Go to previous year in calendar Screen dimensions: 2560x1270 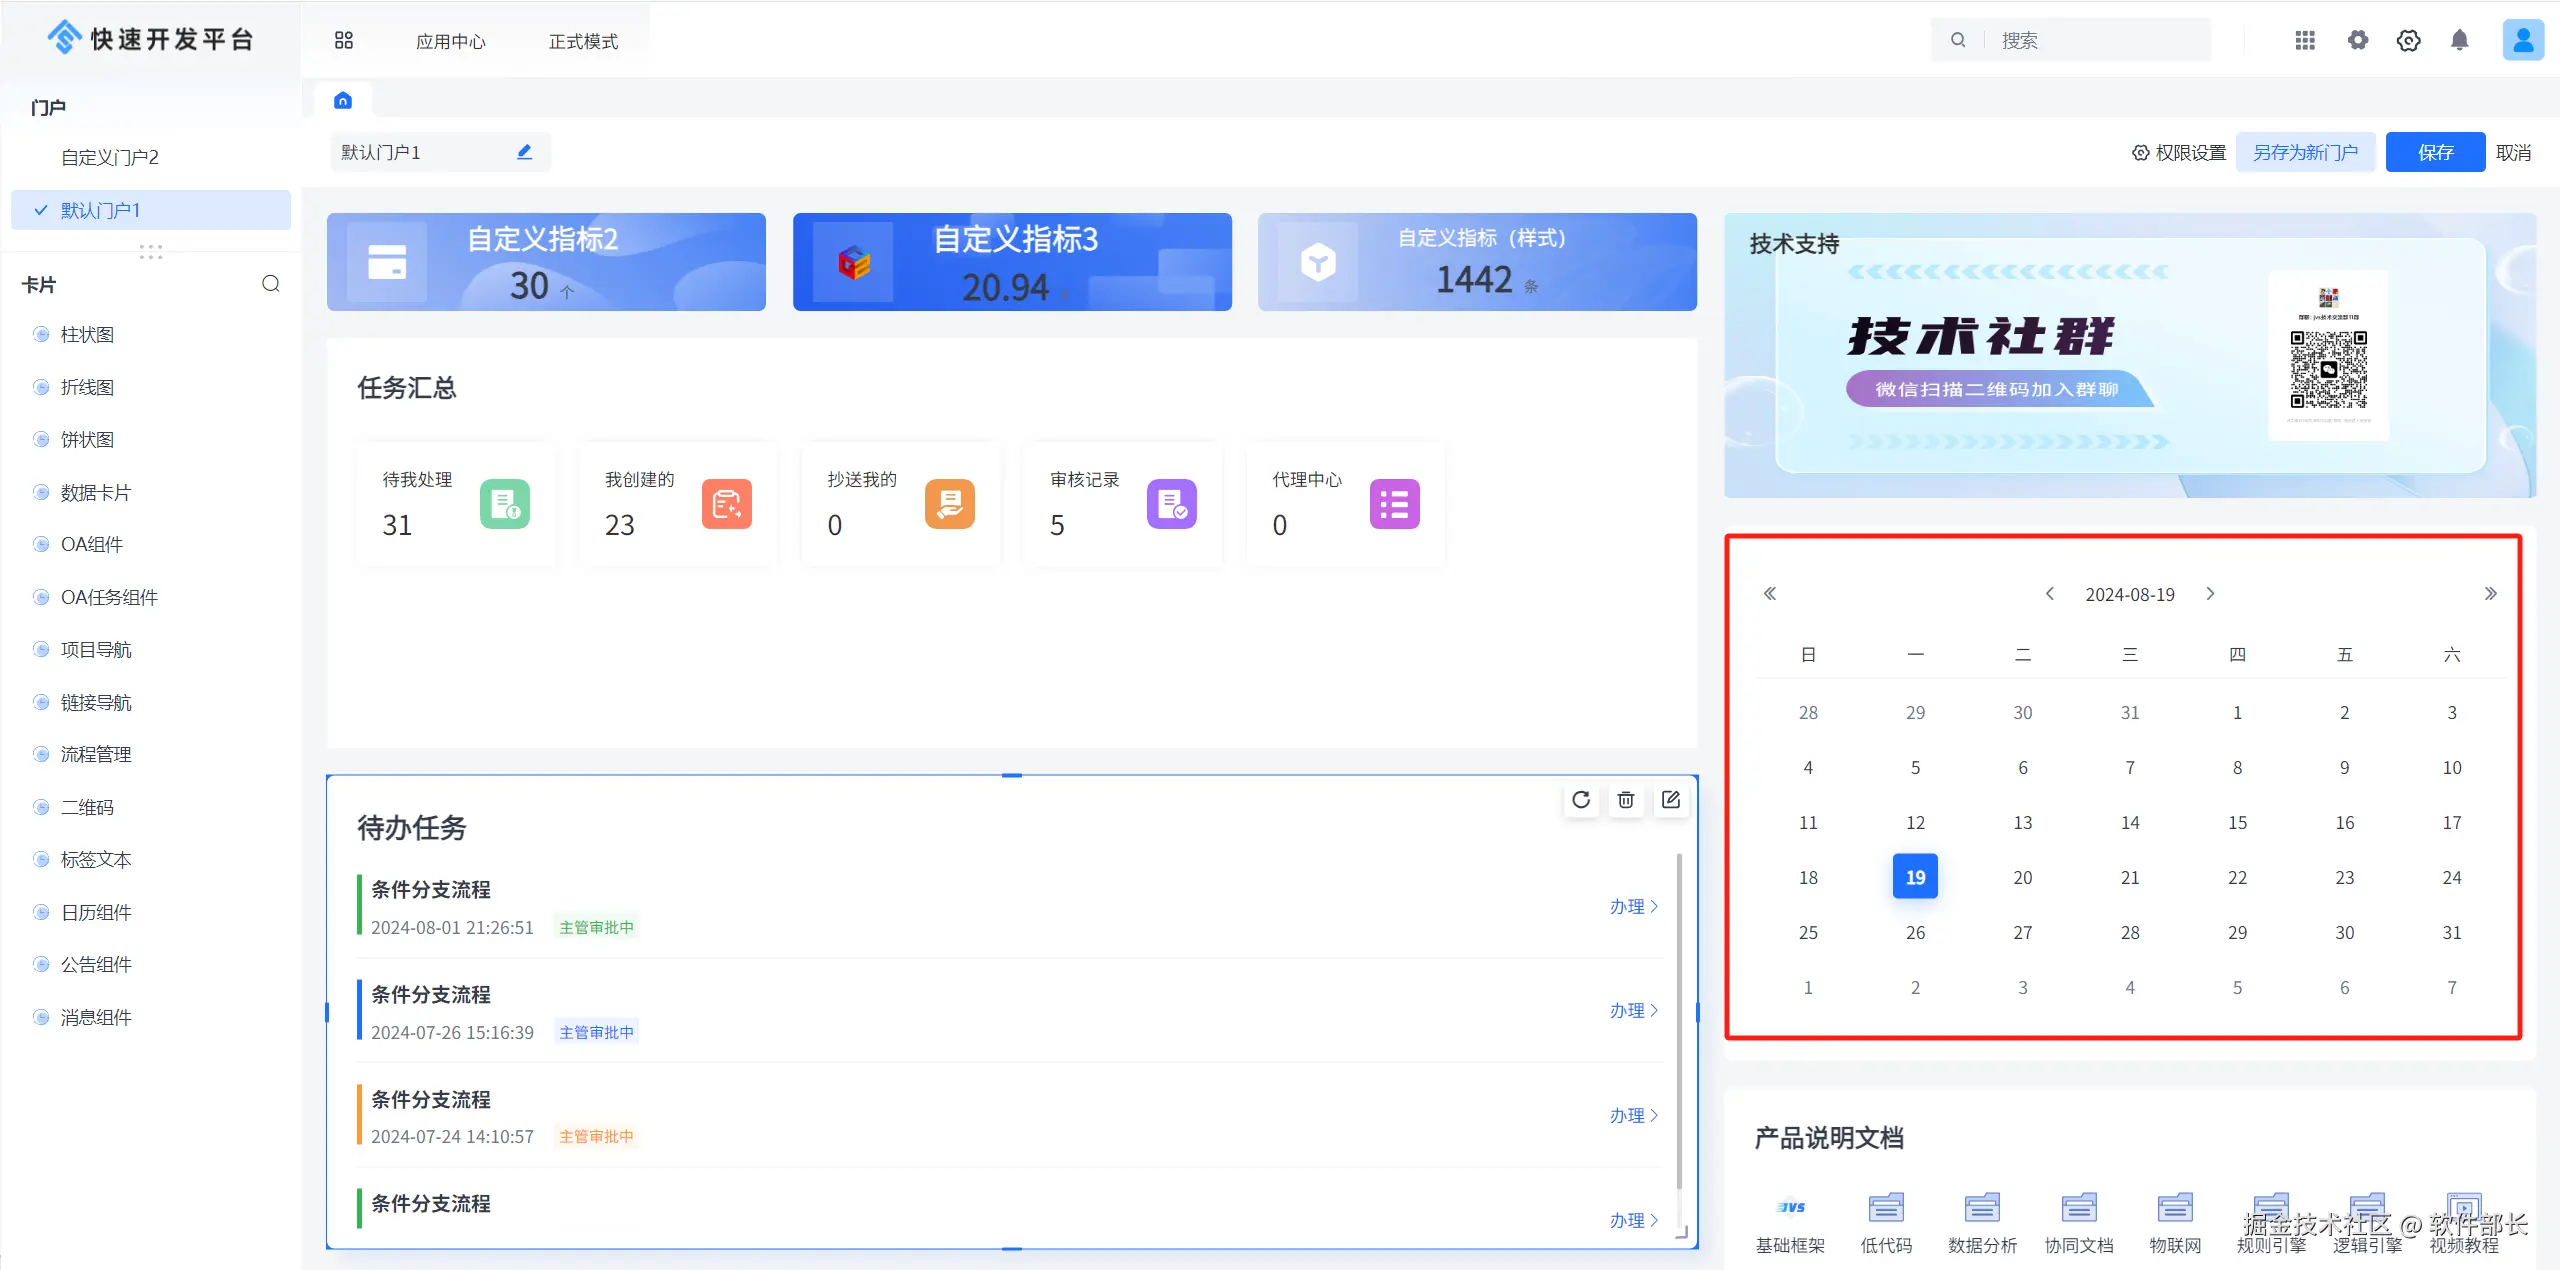[x=1769, y=594]
